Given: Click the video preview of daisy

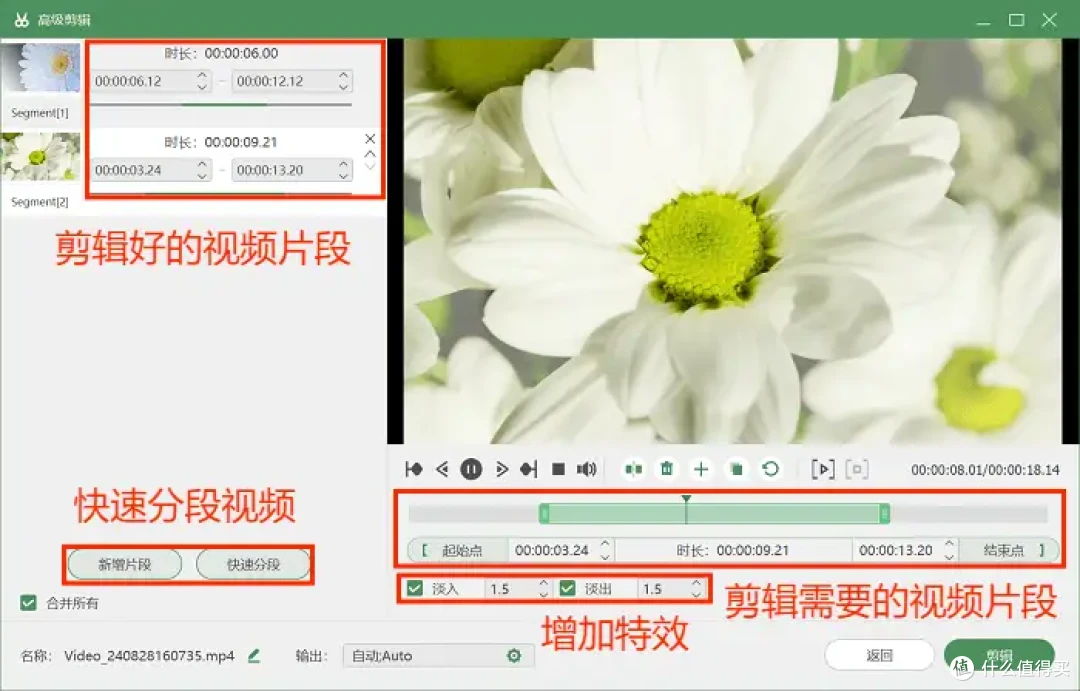Looking at the screenshot, I should (732, 241).
